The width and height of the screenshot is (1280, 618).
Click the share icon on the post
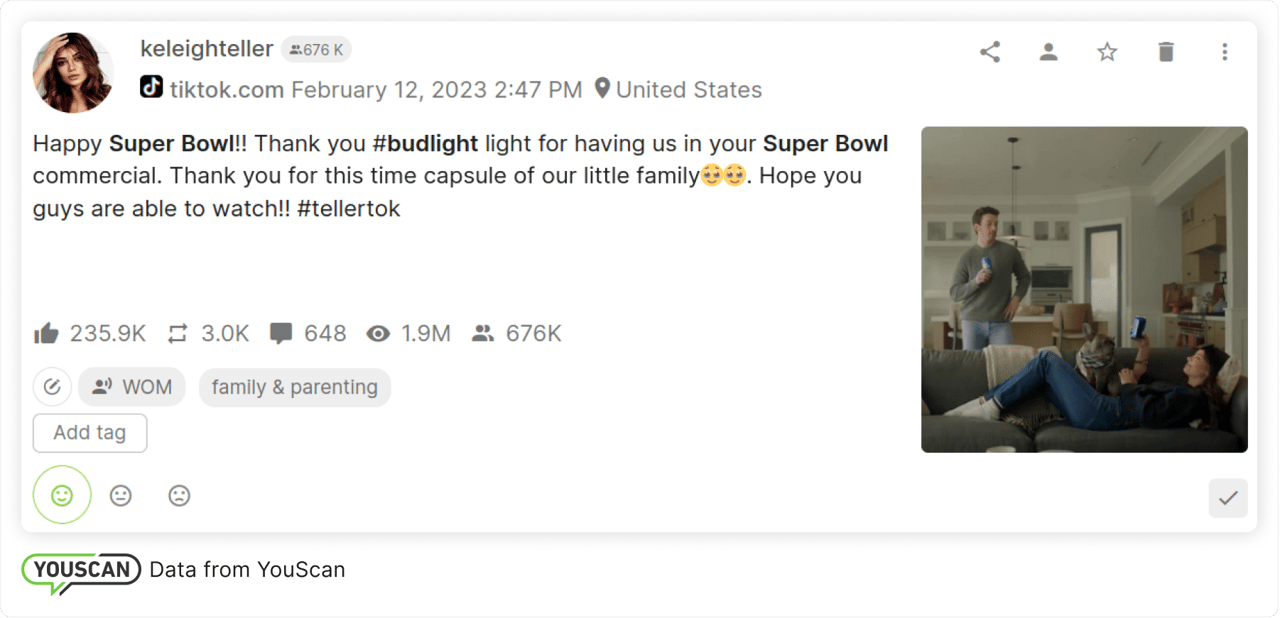(990, 52)
